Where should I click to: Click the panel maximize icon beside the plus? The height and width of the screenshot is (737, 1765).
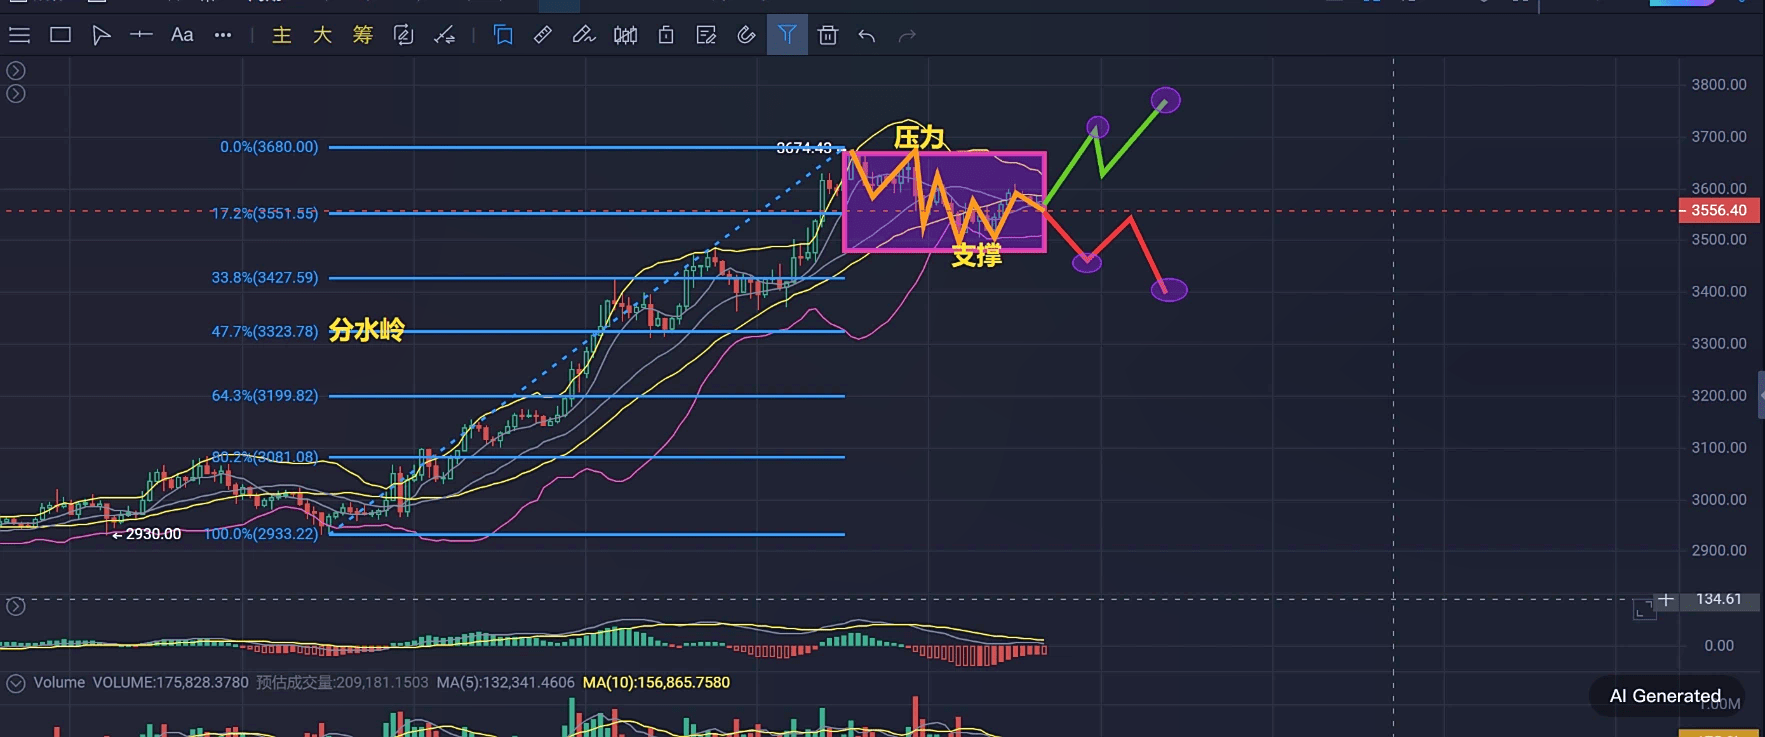click(x=1644, y=609)
